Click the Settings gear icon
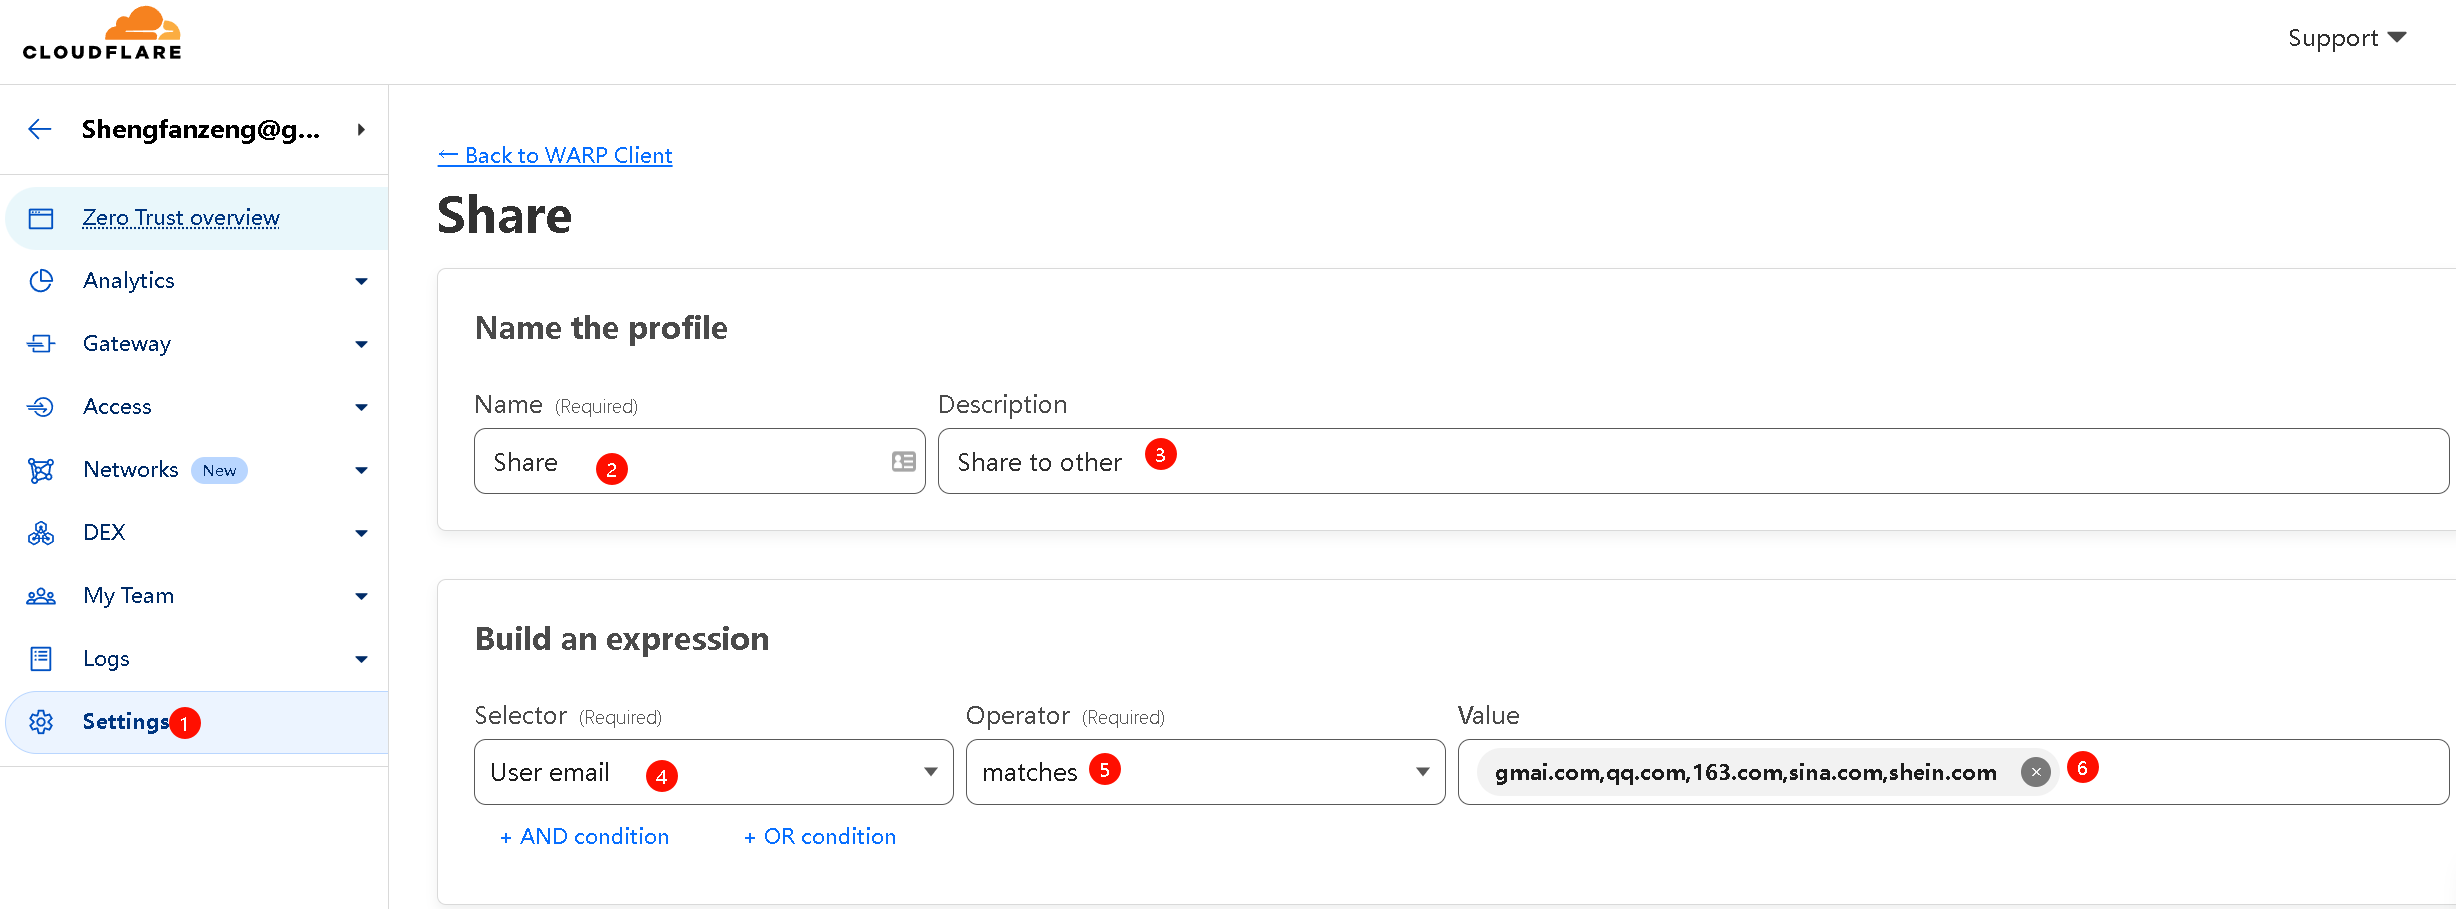This screenshot has width=2456, height=909. tap(41, 722)
